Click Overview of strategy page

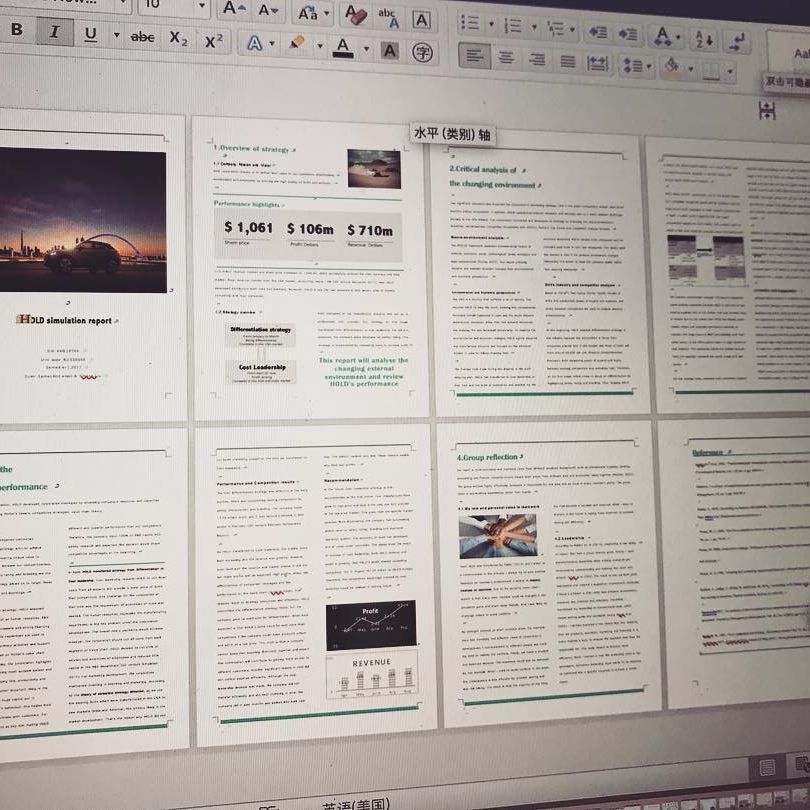pos(310,267)
